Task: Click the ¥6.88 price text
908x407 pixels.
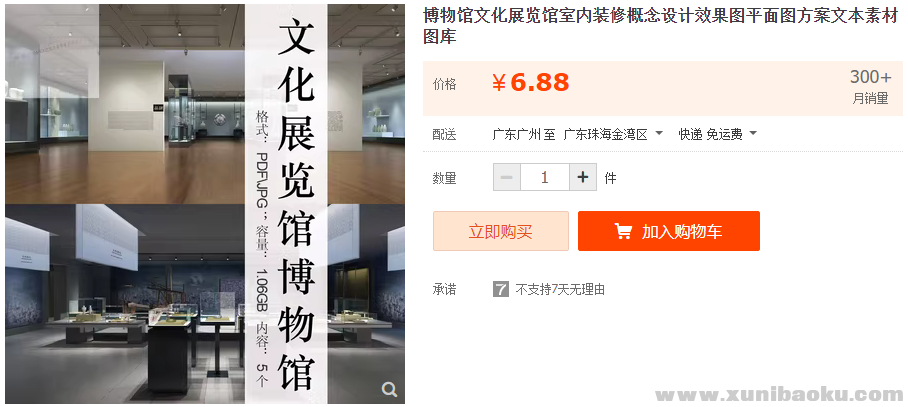Action: point(531,83)
